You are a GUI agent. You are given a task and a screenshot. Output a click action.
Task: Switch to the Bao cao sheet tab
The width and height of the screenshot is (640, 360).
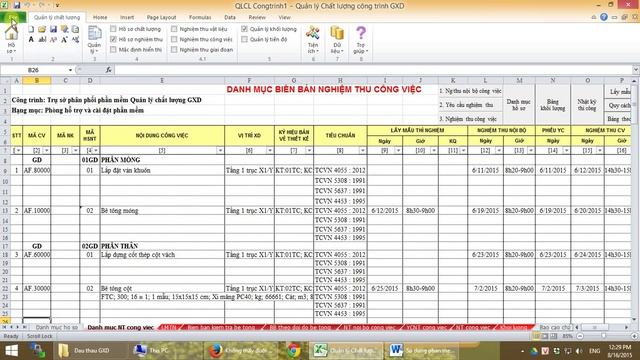click(x=554, y=327)
